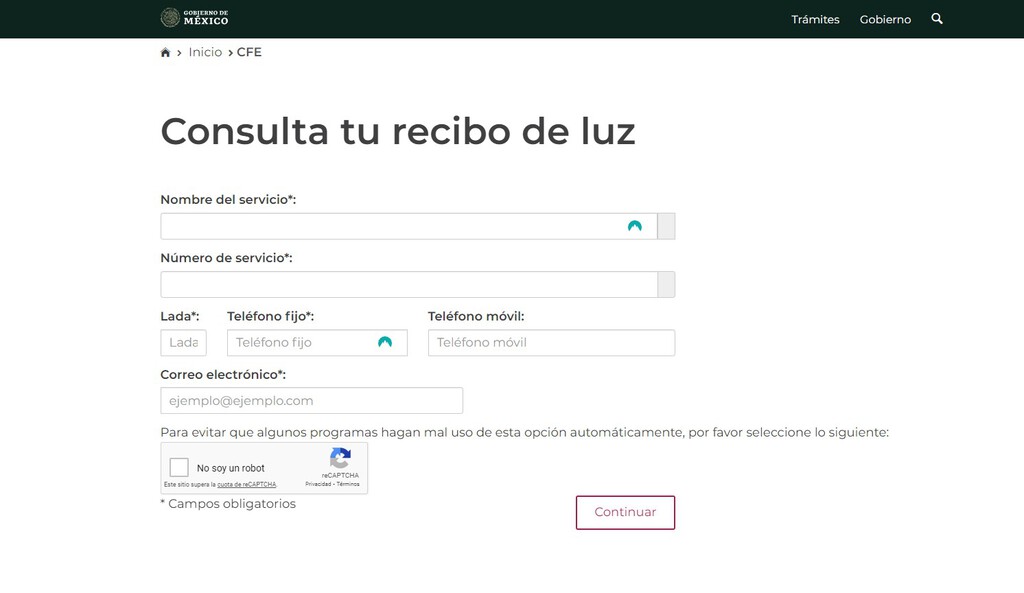1024x593 pixels.
Task: Navigate to Inicio via the breadcrumb
Action: 204,51
